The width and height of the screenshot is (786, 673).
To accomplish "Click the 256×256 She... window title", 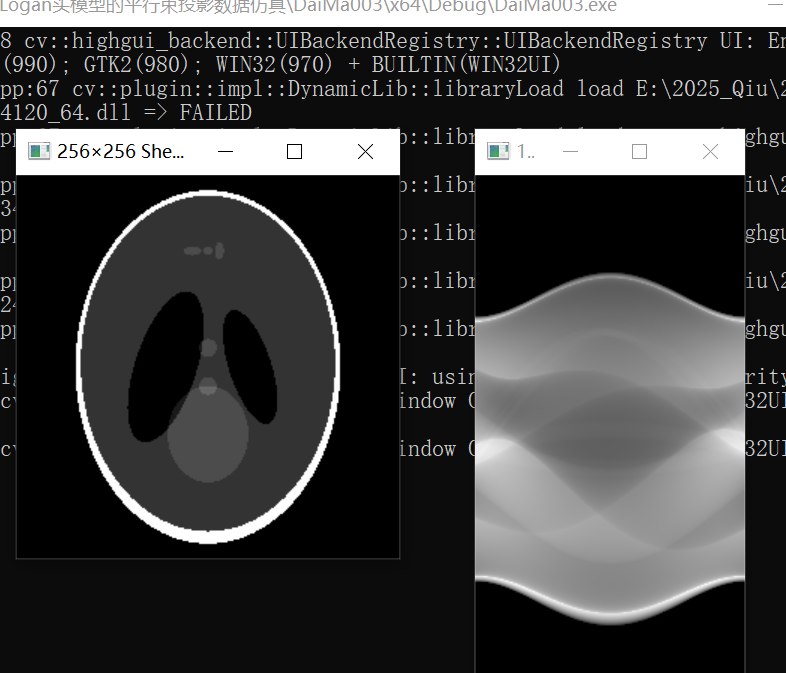I will [120, 151].
